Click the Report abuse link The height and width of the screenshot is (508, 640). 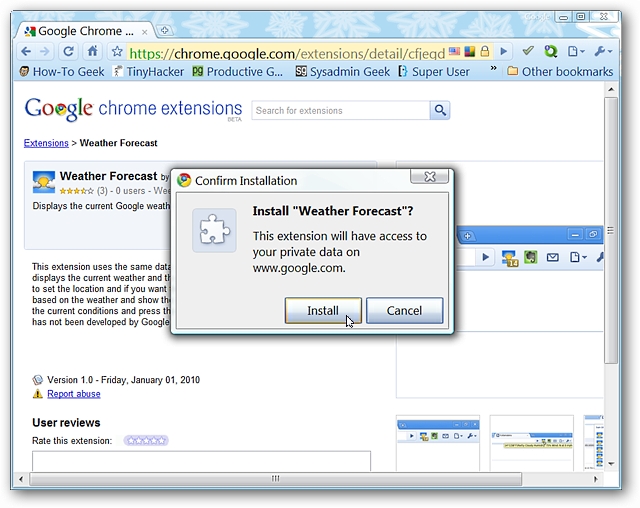click(74, 394)
